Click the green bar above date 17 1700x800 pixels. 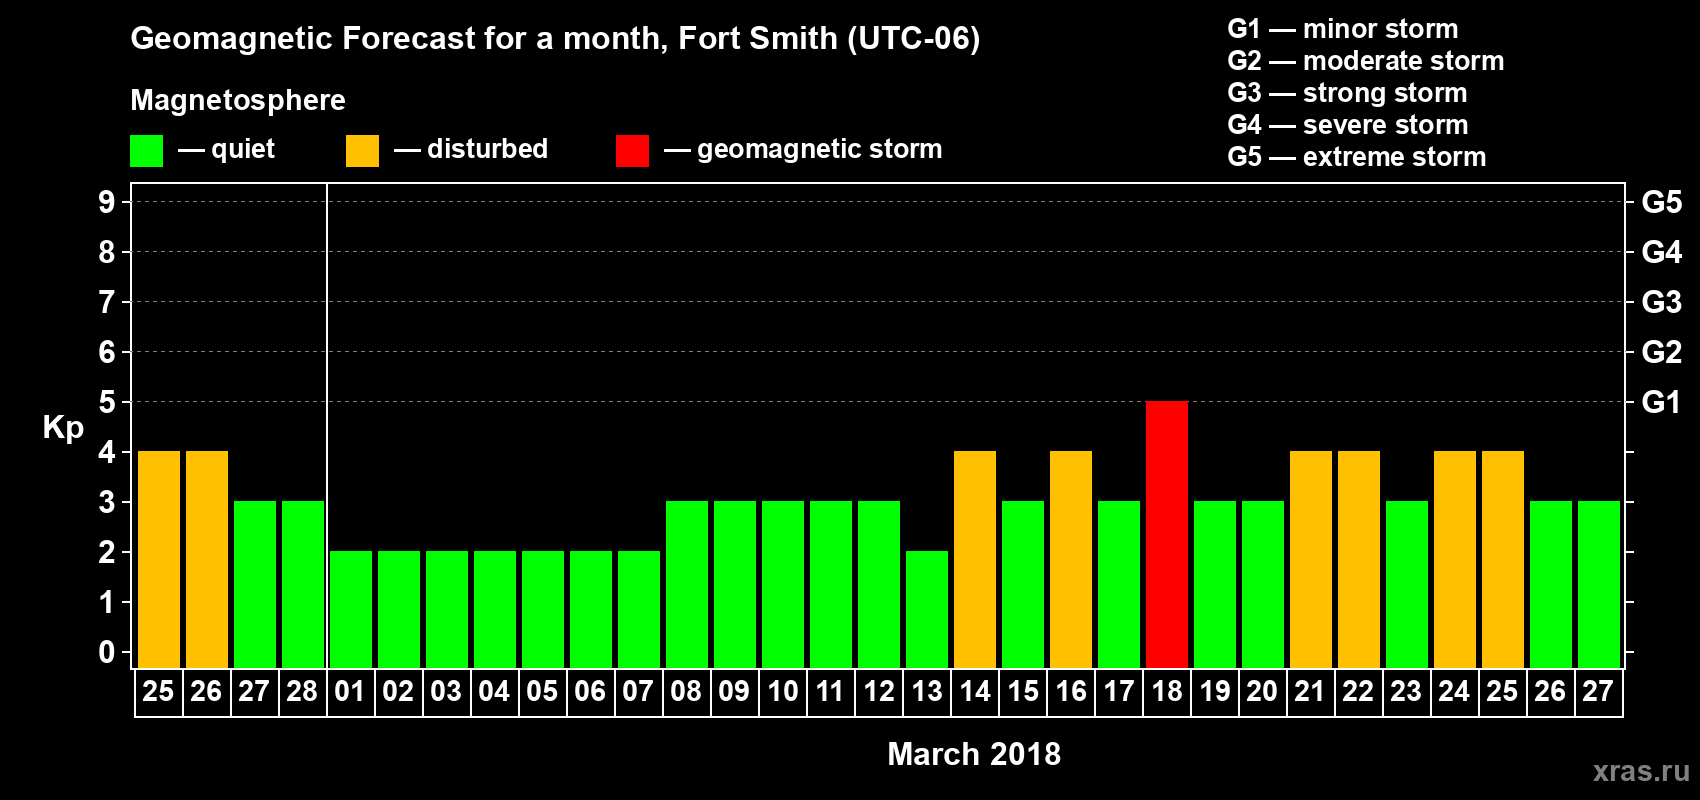(1119, 585)
